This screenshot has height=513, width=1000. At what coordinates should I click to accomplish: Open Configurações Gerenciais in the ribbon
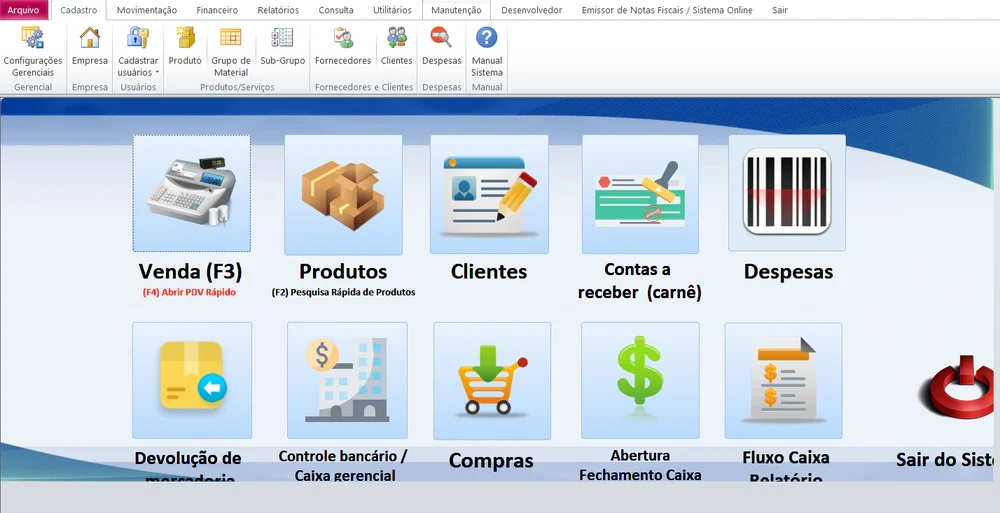point(33,52)
